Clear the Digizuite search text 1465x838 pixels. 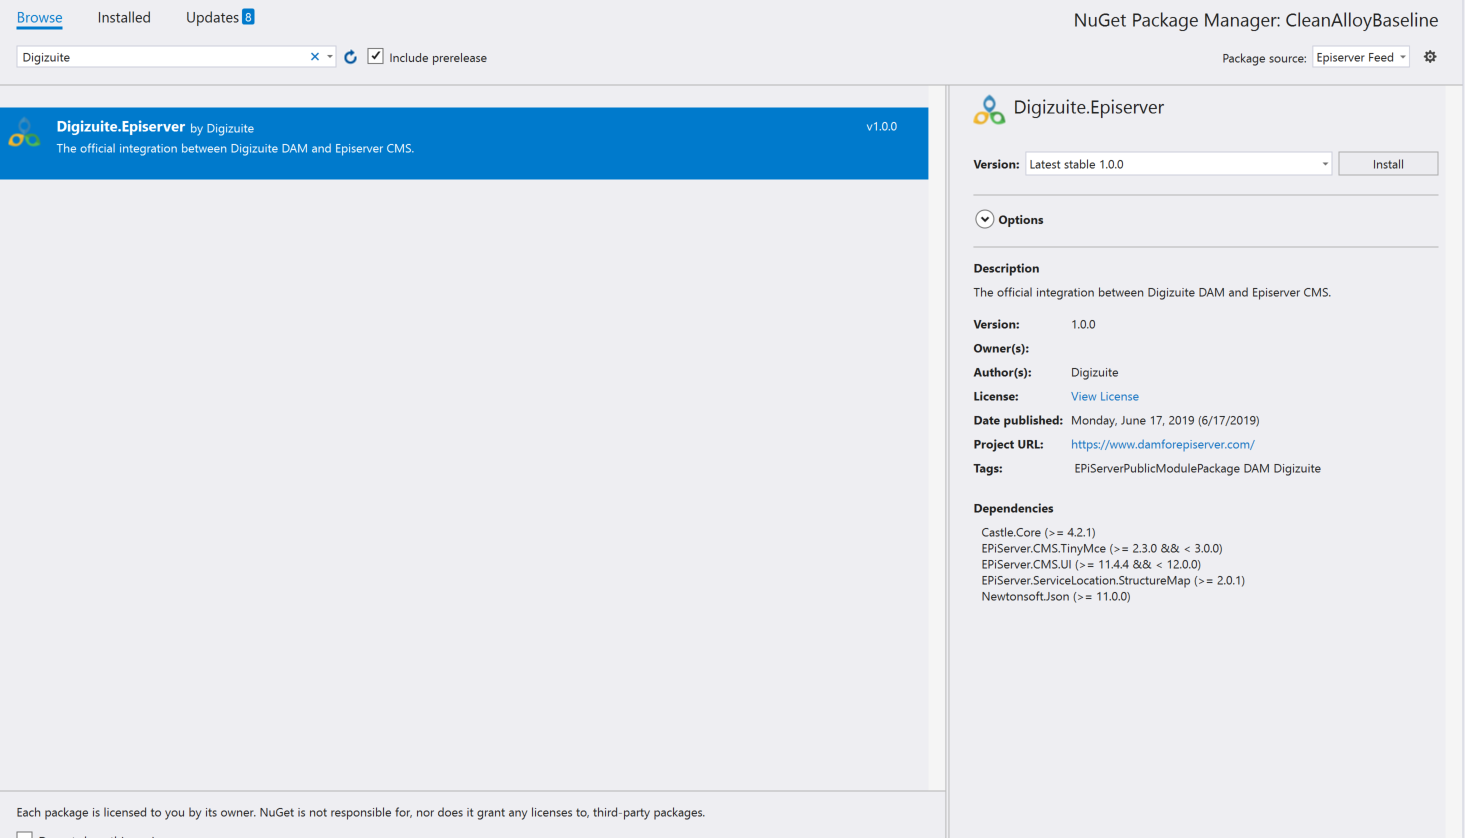315,57
